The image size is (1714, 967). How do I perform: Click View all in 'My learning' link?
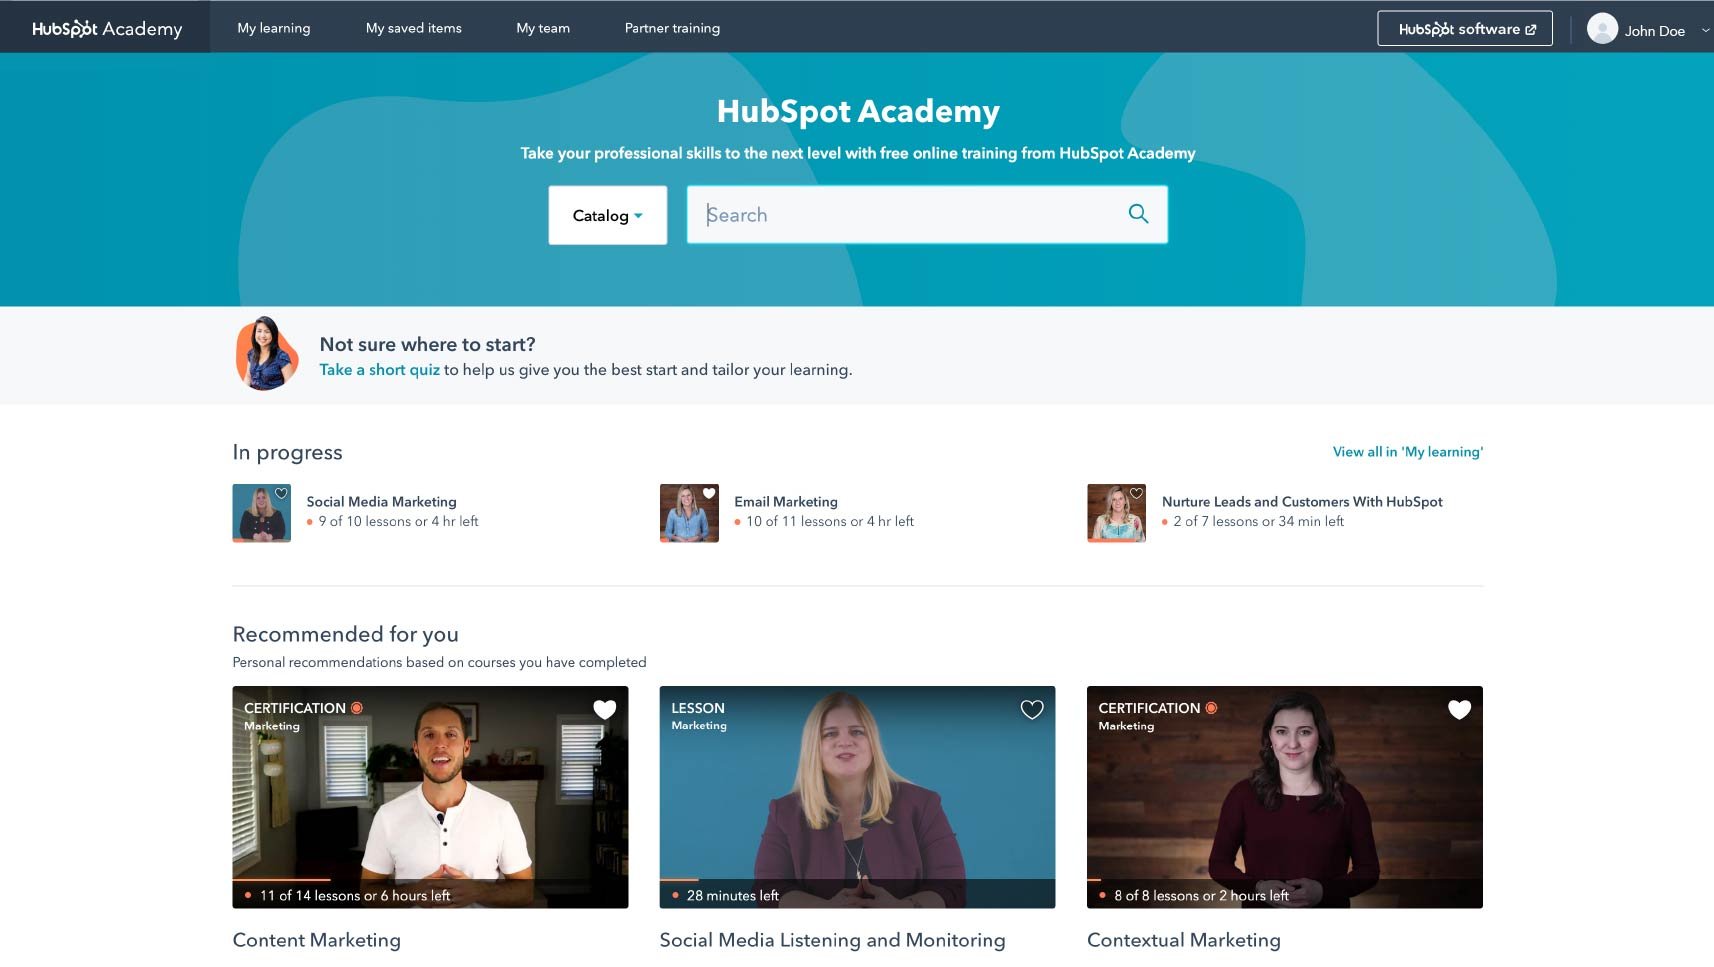pos(1408,452)
